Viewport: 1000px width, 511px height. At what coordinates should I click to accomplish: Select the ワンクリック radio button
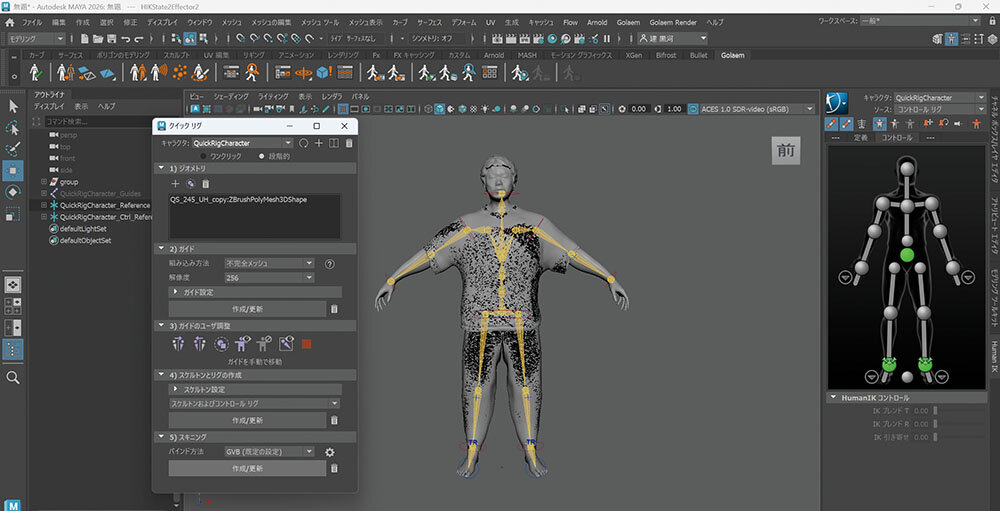pos(203,156)
